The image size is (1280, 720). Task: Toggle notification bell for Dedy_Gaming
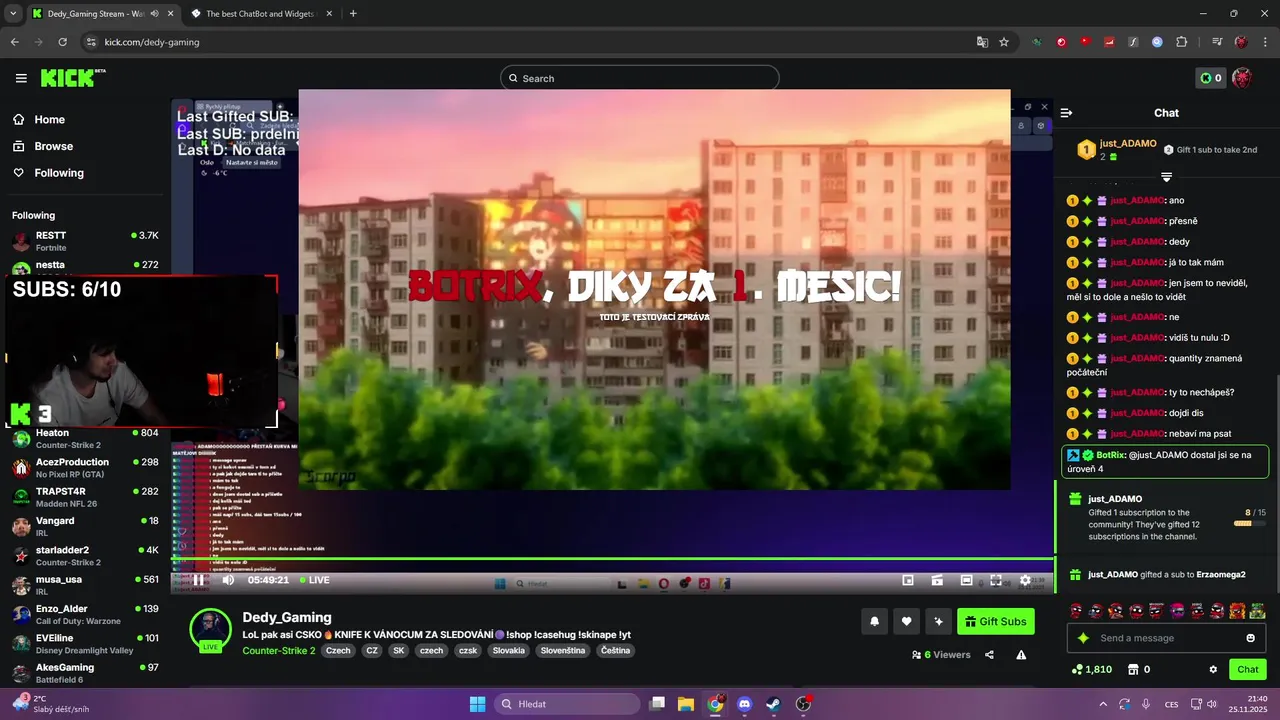874,621
